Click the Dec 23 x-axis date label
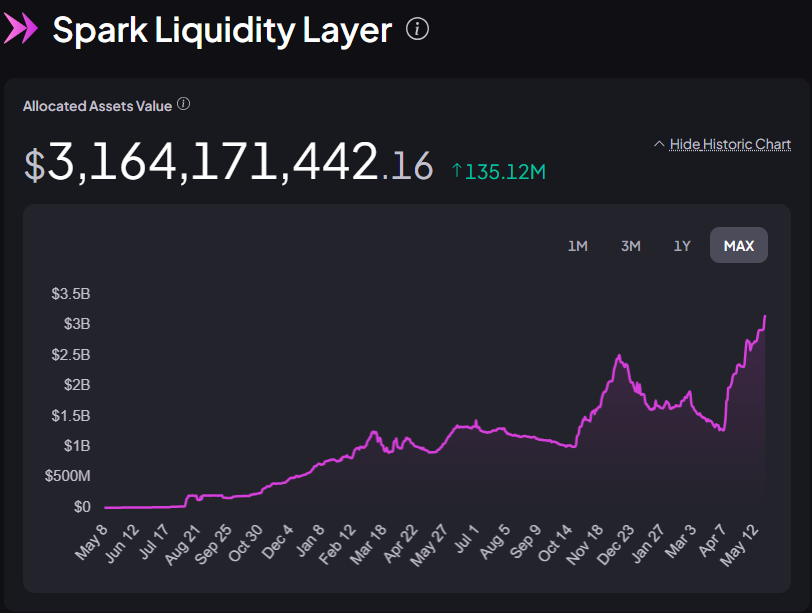This screenshot has height=613, width=812. 616,545
